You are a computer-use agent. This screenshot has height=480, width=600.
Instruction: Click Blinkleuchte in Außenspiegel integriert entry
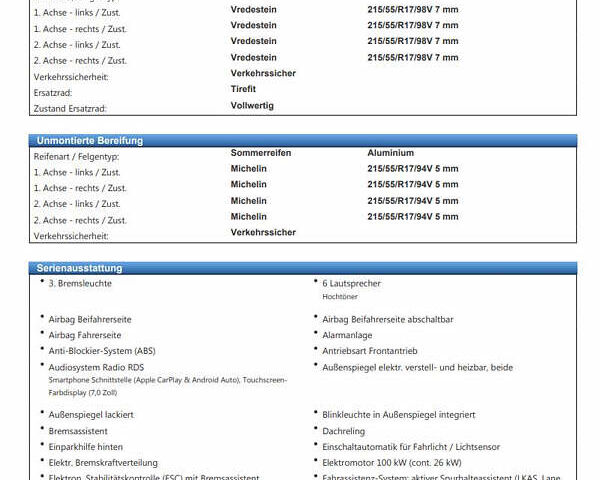click(x=398, y=414)
